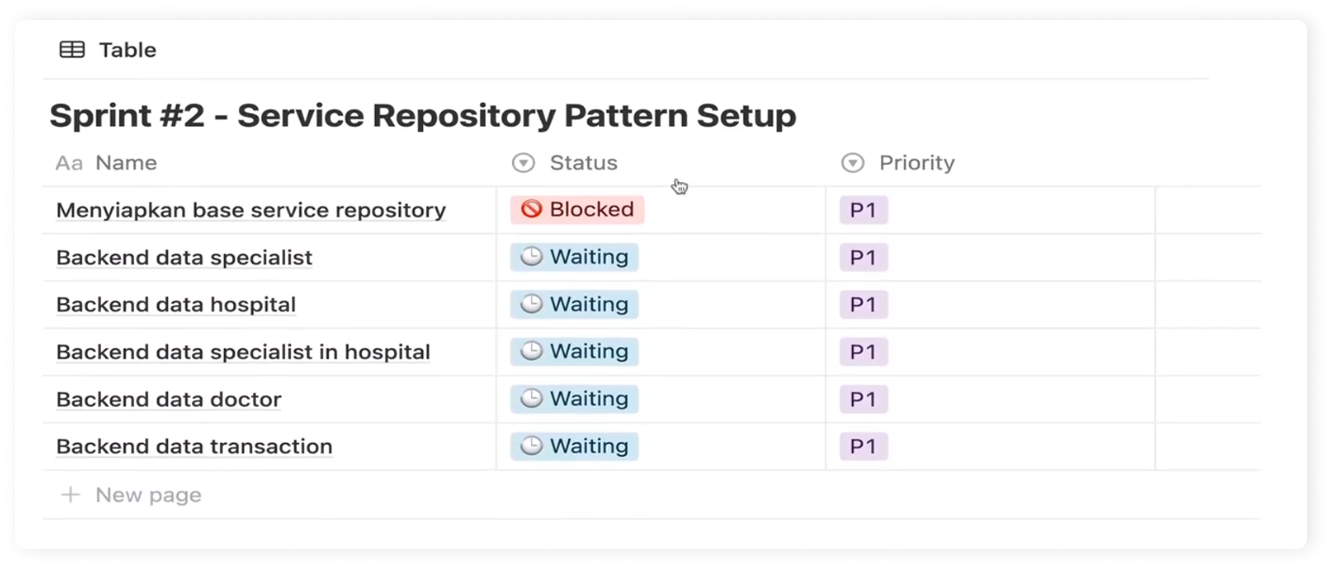Click the Aa icon beside Name column

pos(69,163)
